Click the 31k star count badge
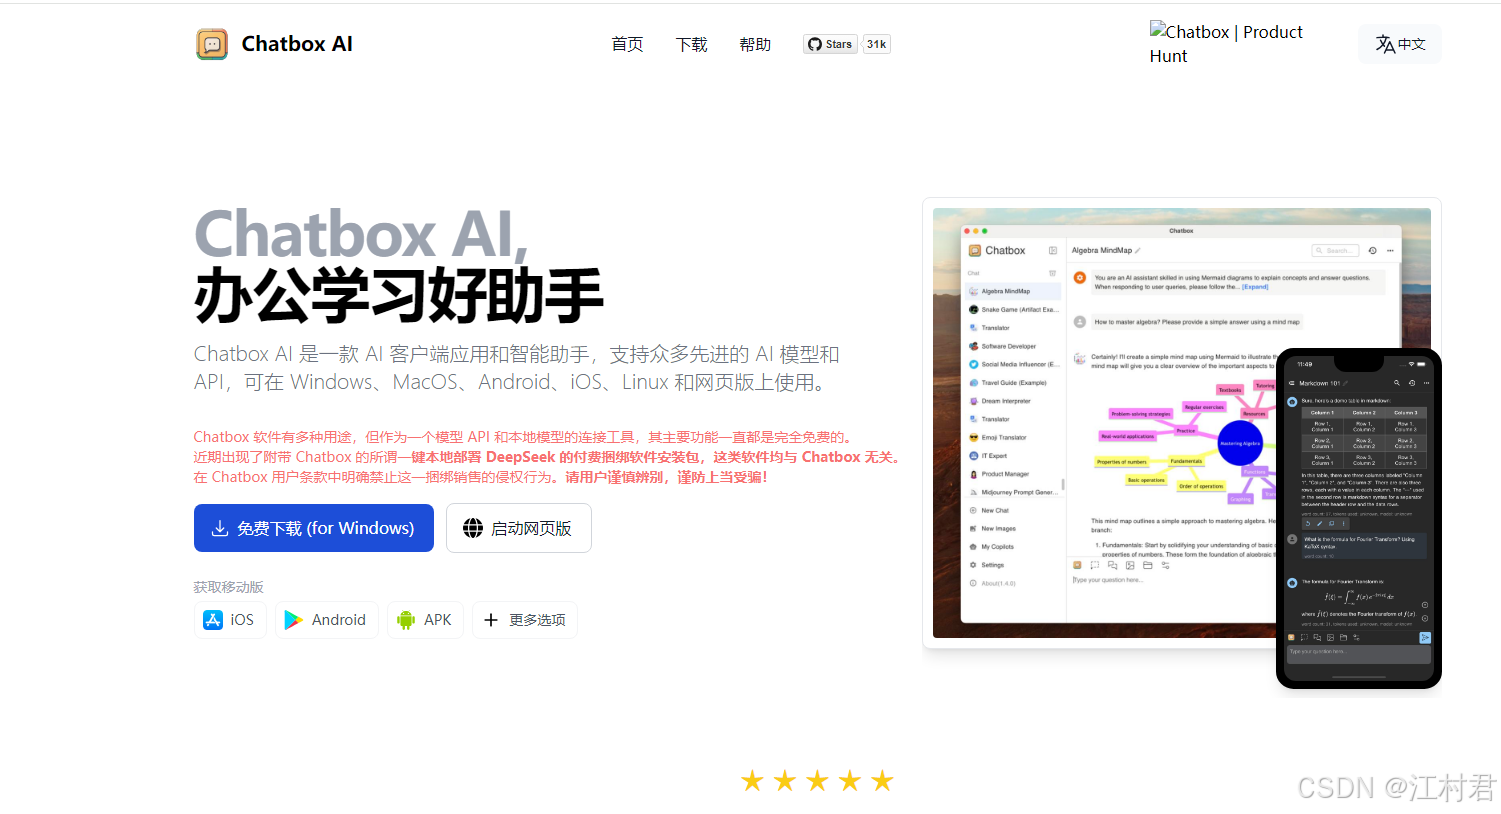Screen dimensions: 1501x814 coord(876,44)
